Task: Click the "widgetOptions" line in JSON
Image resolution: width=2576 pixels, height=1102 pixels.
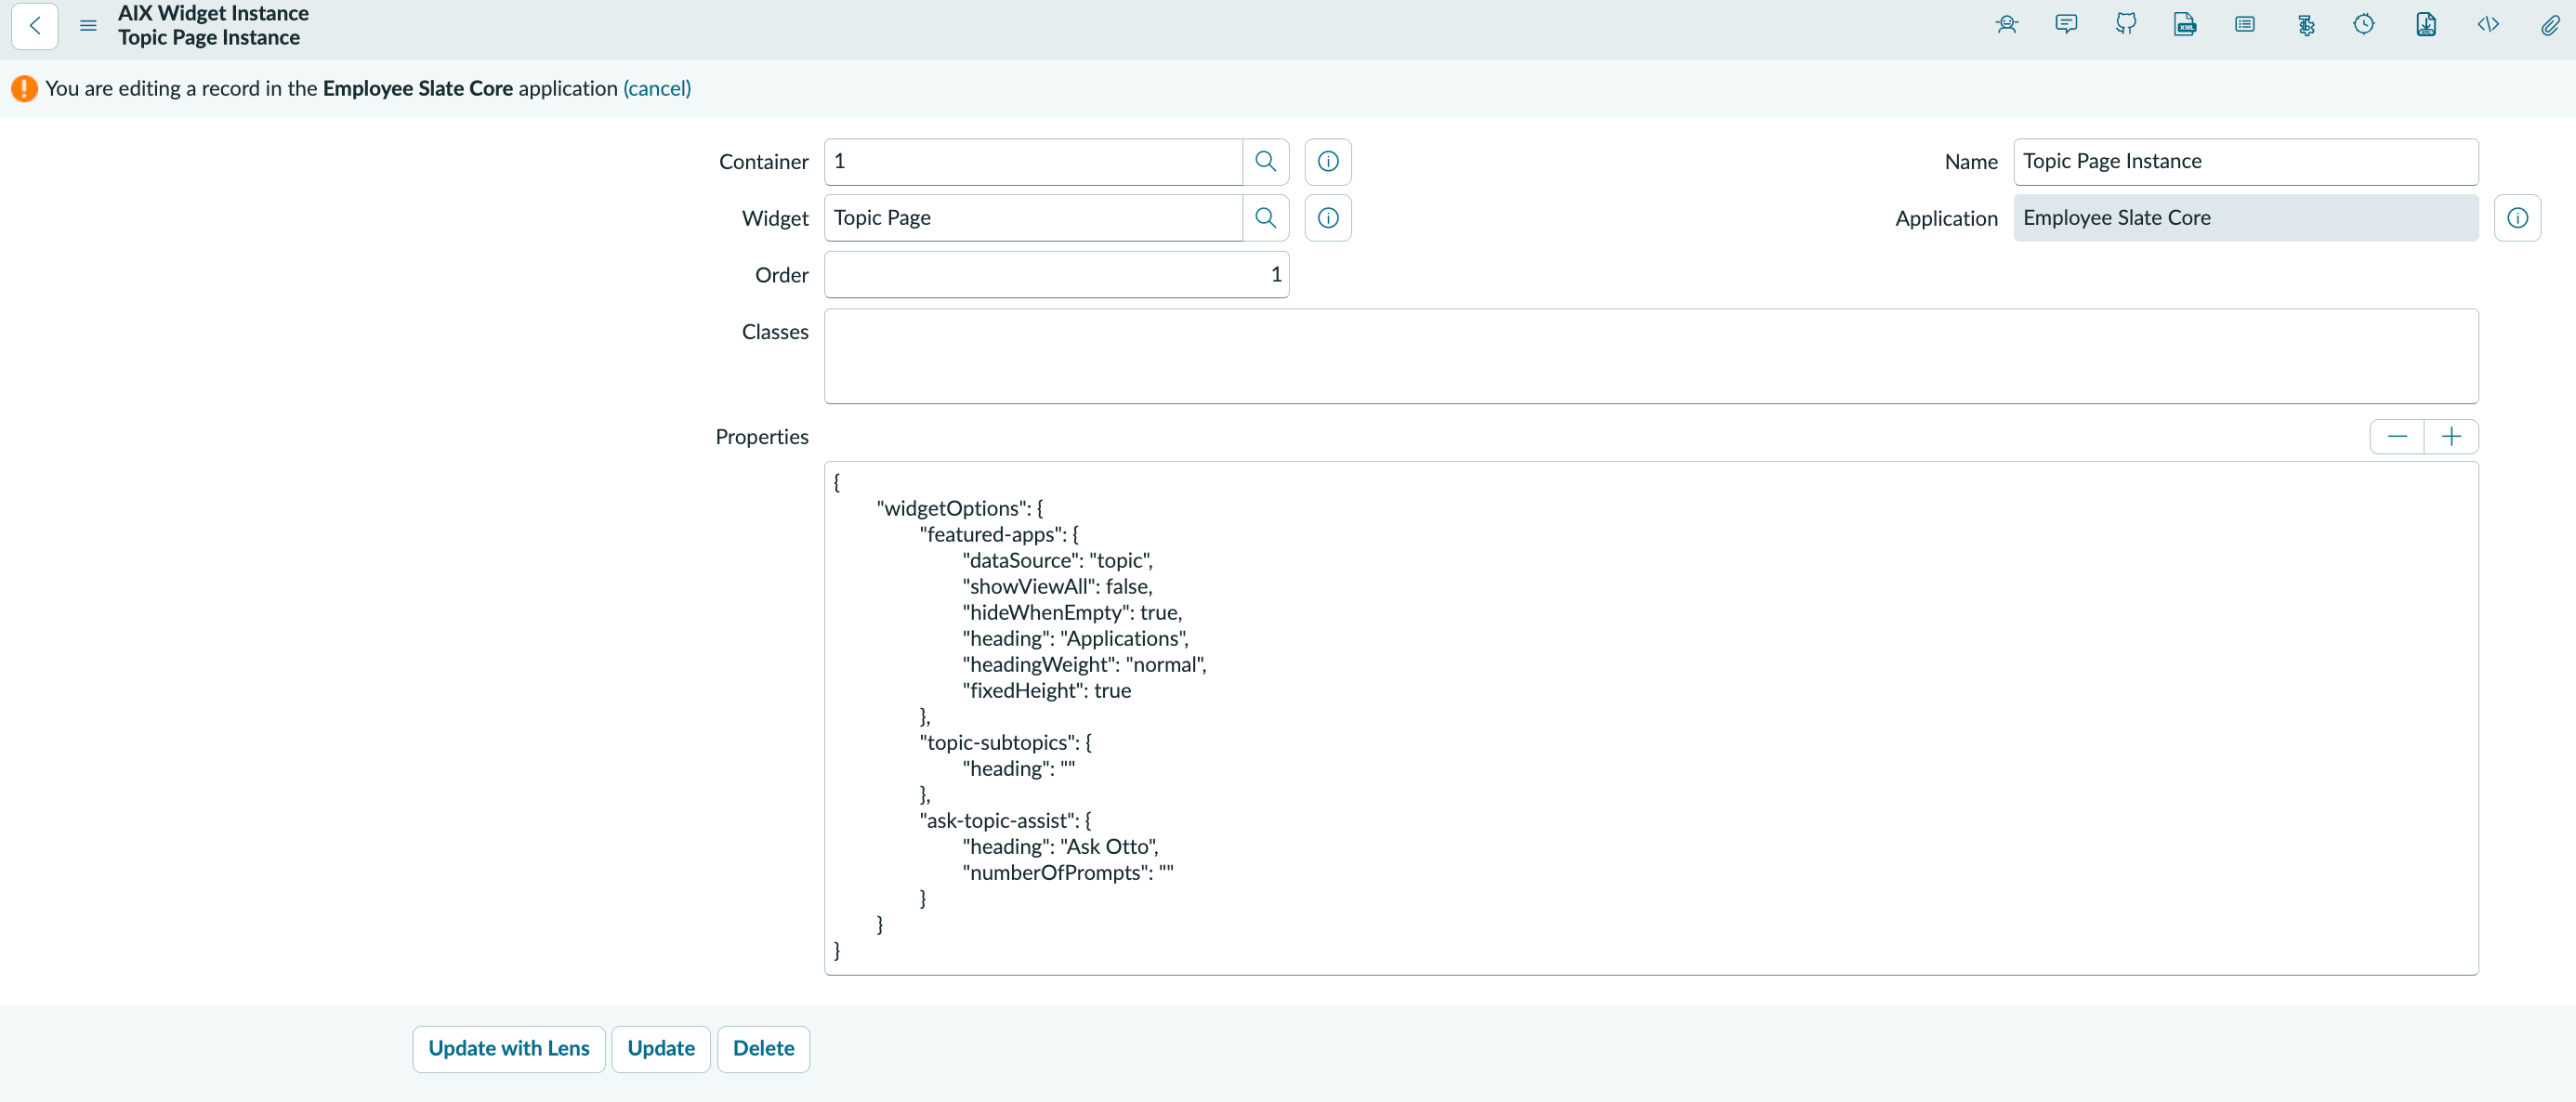Action: 959,508
